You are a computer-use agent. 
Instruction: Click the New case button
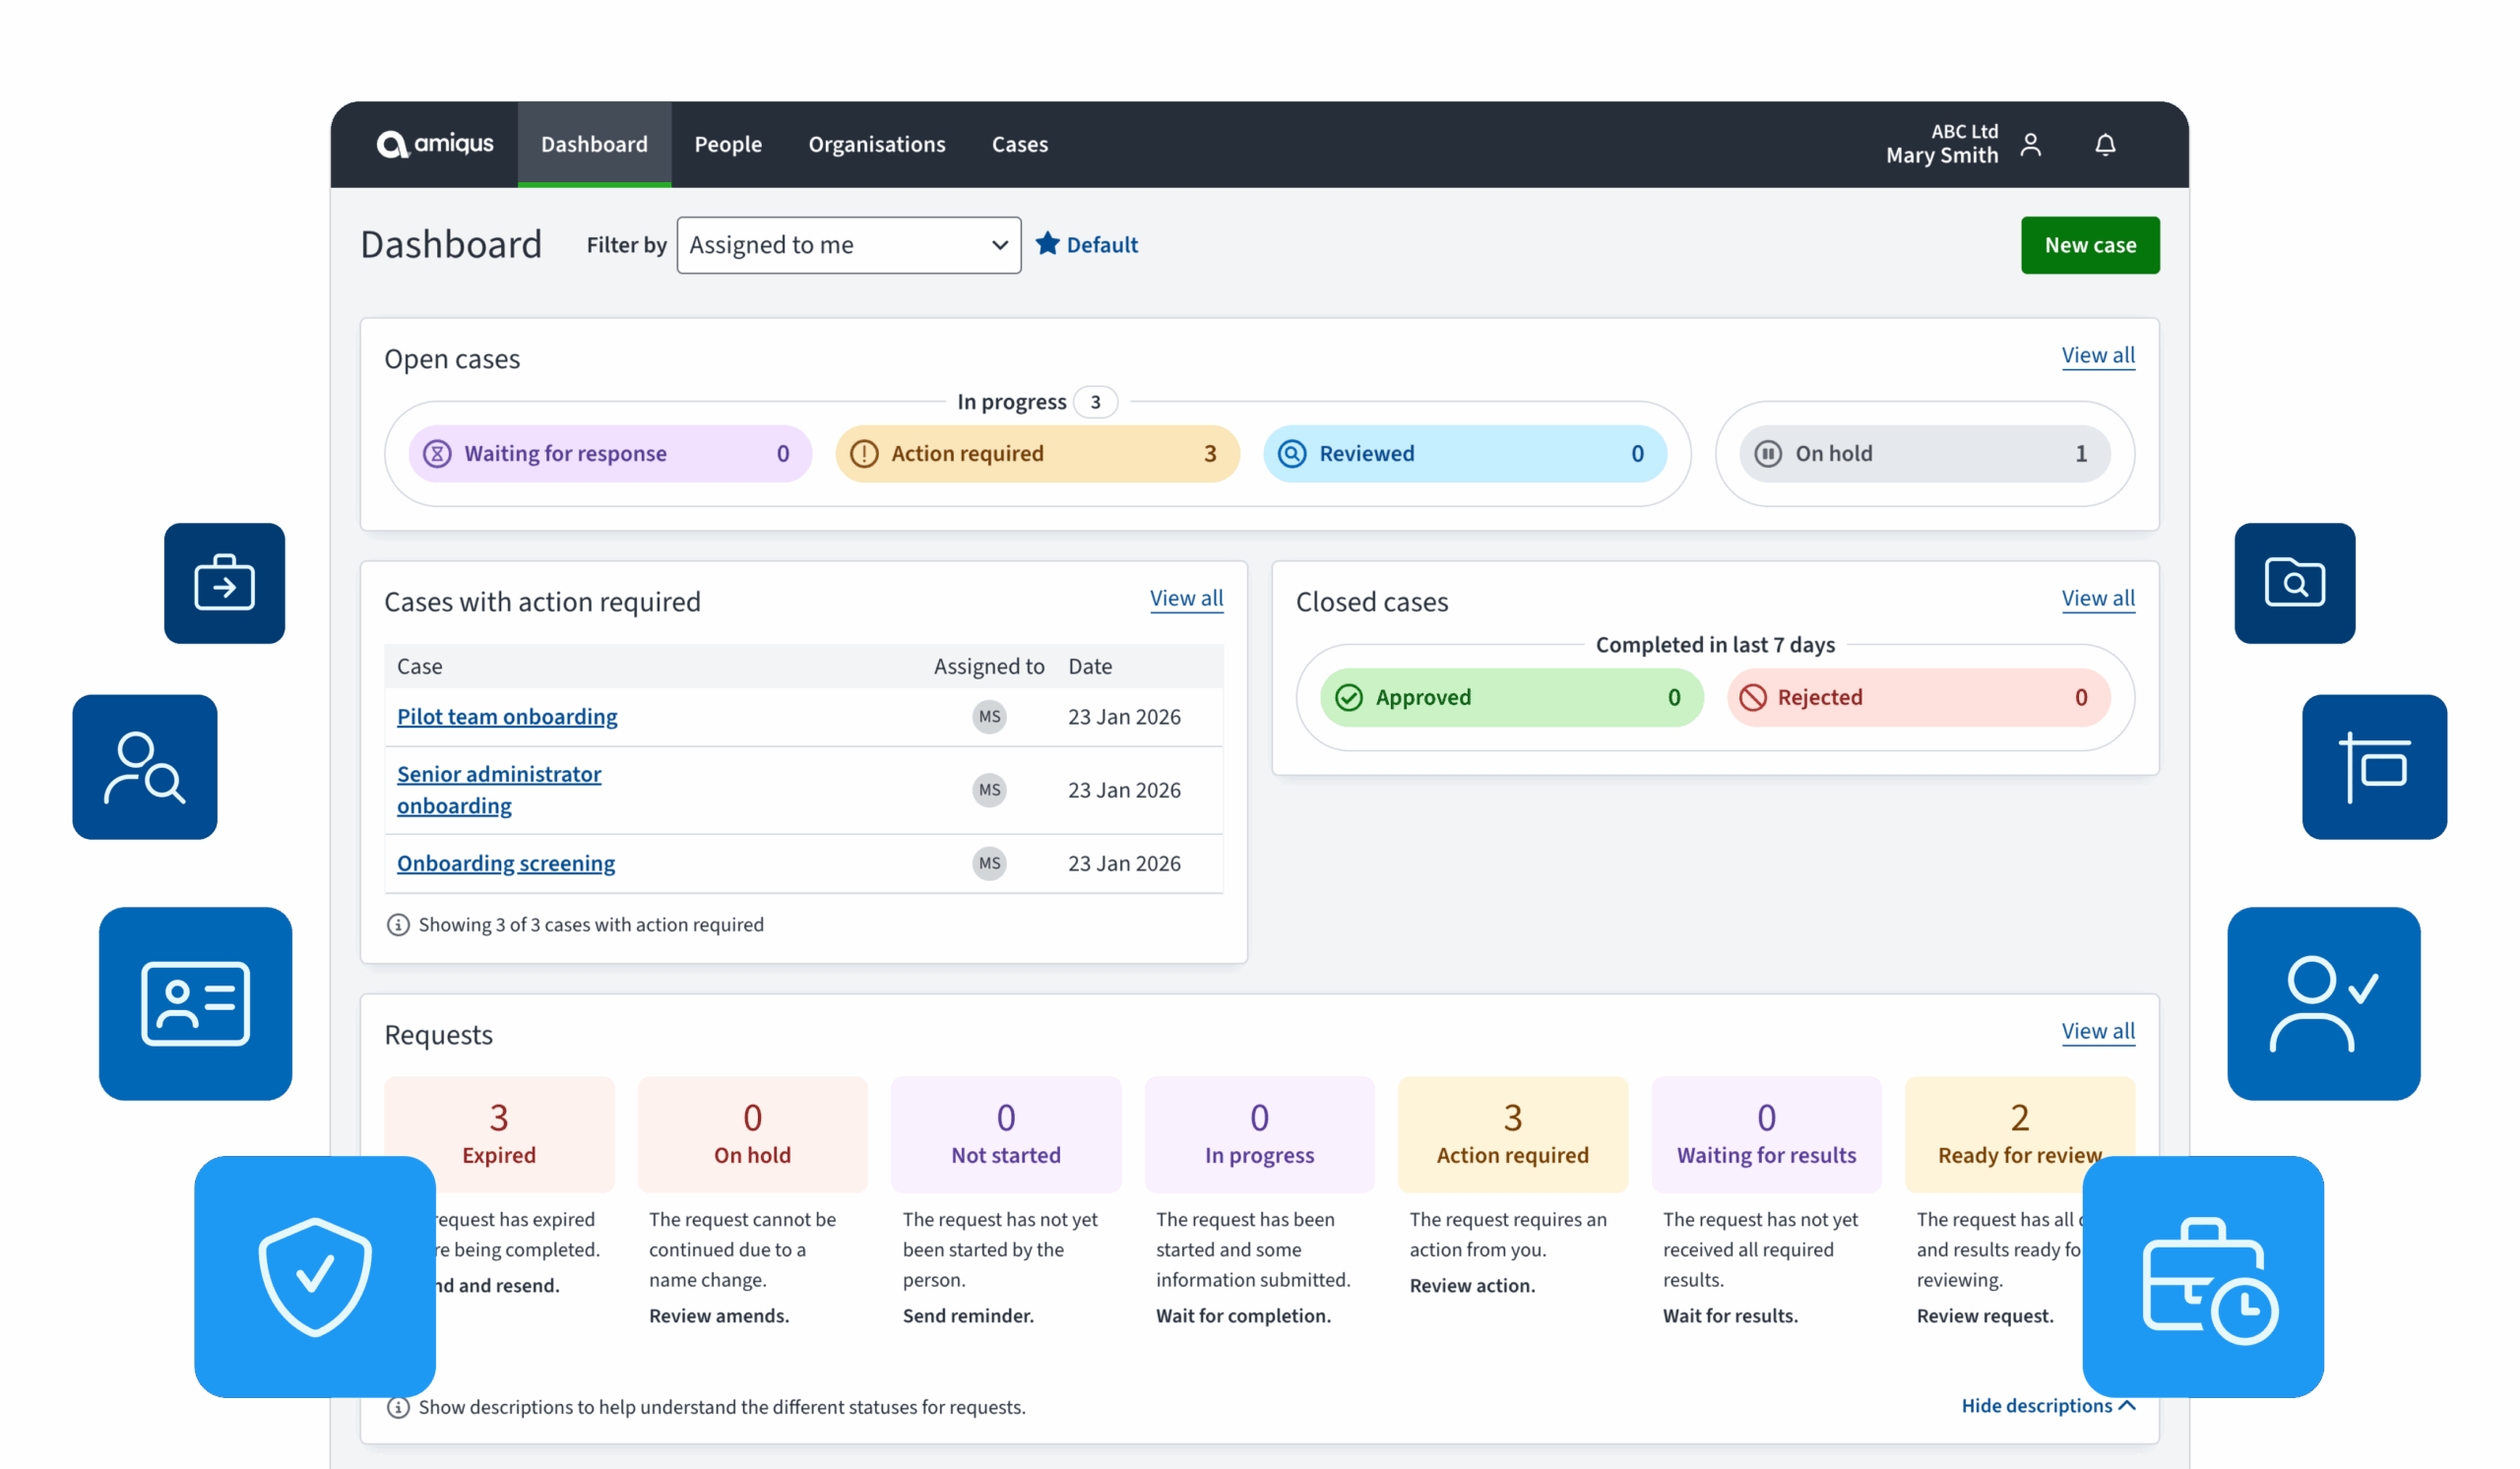[2089, 245]
